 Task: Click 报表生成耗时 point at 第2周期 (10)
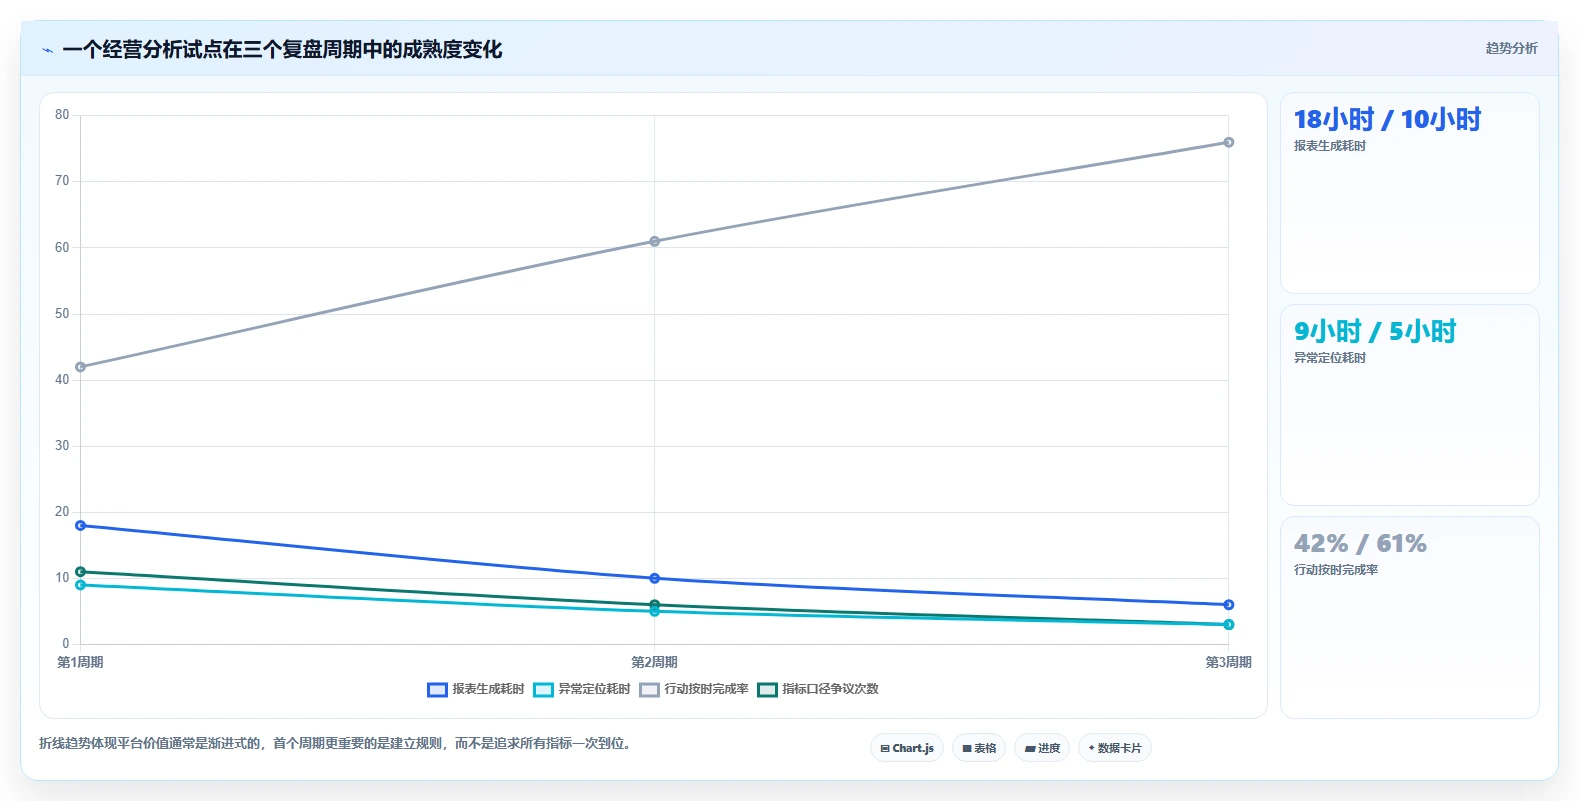pos(655,578)
